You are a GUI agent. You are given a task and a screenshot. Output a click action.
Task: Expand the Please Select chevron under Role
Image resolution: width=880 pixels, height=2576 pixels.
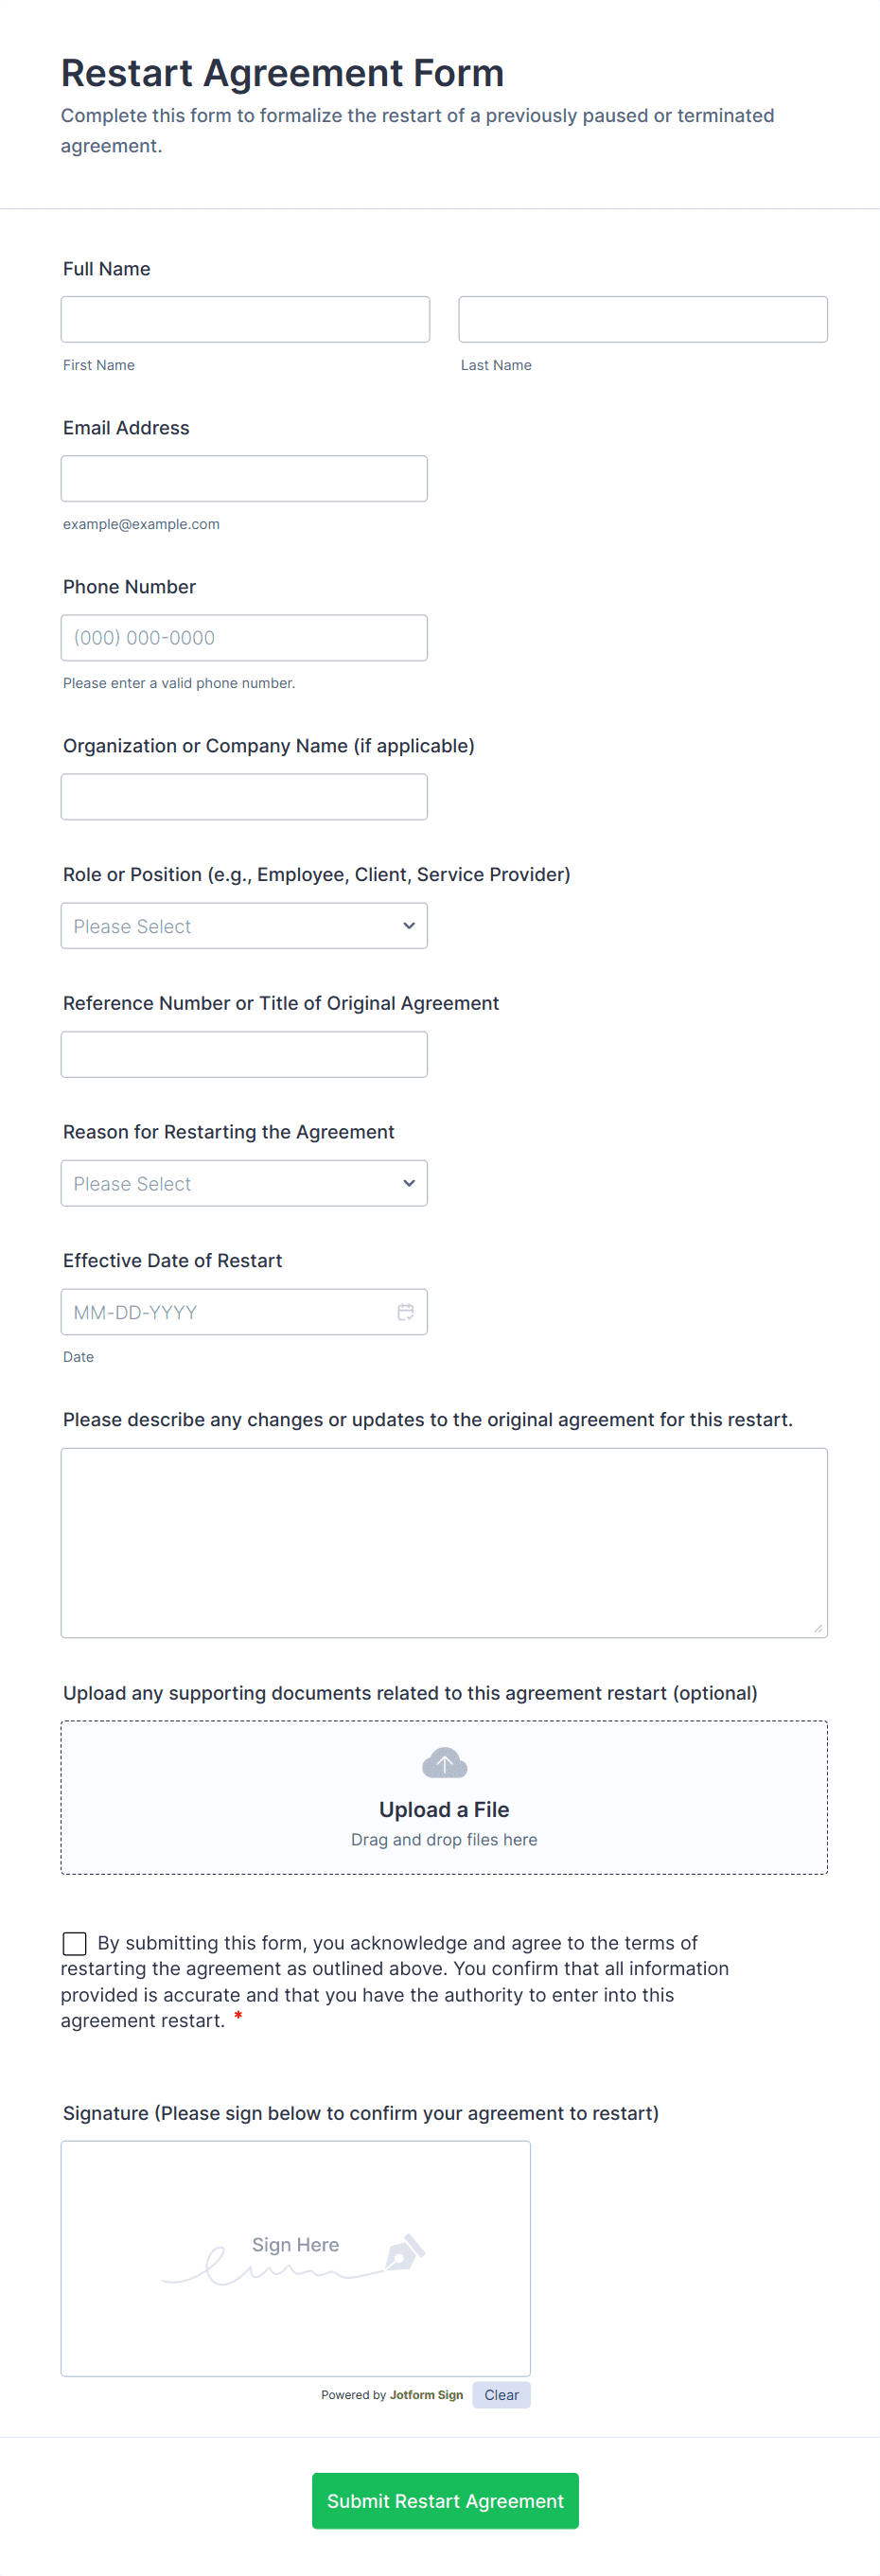(409, 926)
